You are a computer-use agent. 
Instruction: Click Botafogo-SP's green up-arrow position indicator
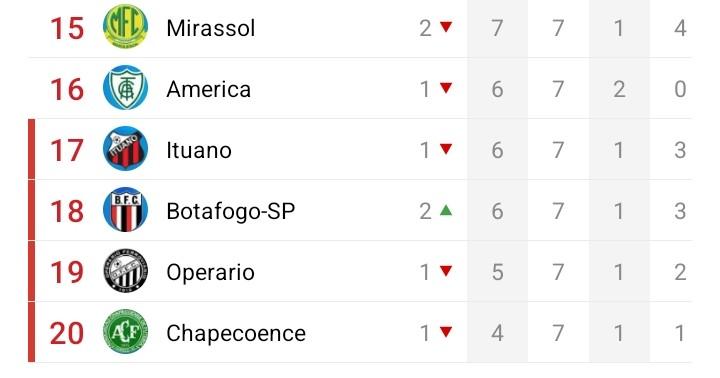point(446,210)
